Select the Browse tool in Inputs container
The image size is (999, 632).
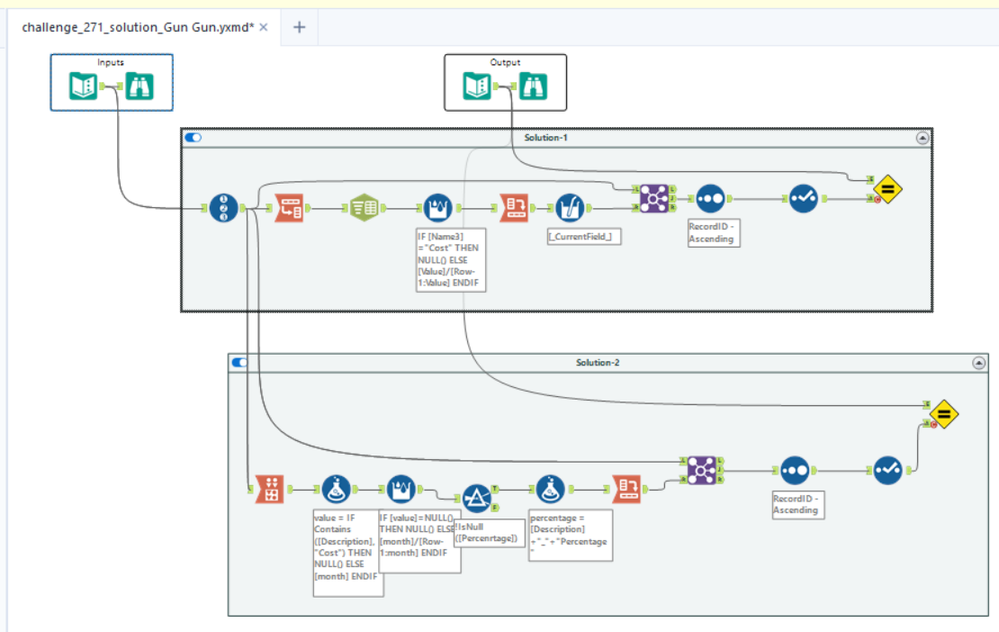140,86
